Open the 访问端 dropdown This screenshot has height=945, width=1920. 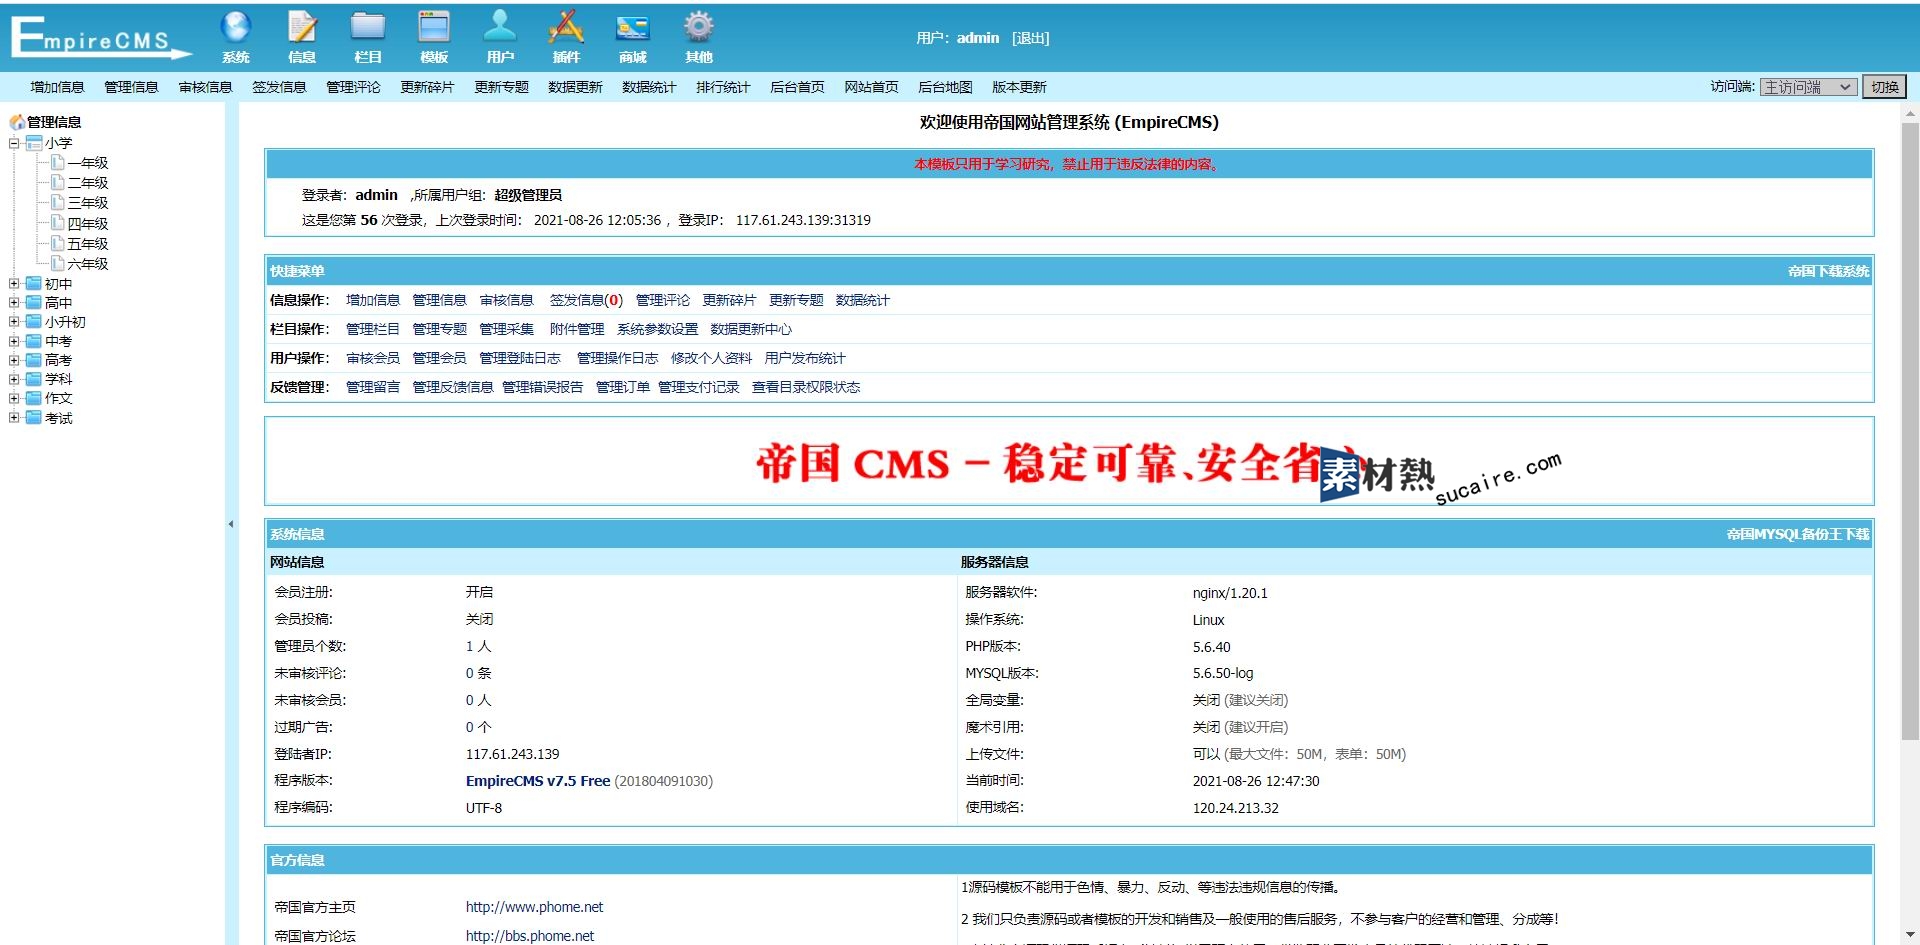point(1808,87)
